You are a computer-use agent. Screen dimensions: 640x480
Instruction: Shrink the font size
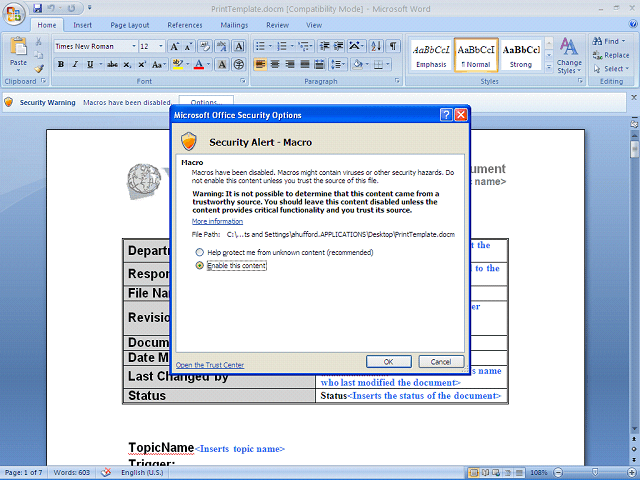[188, 46]
